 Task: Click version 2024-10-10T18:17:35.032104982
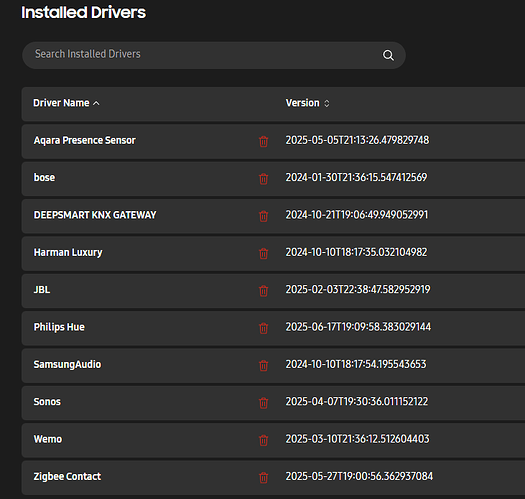click(356, 252)
